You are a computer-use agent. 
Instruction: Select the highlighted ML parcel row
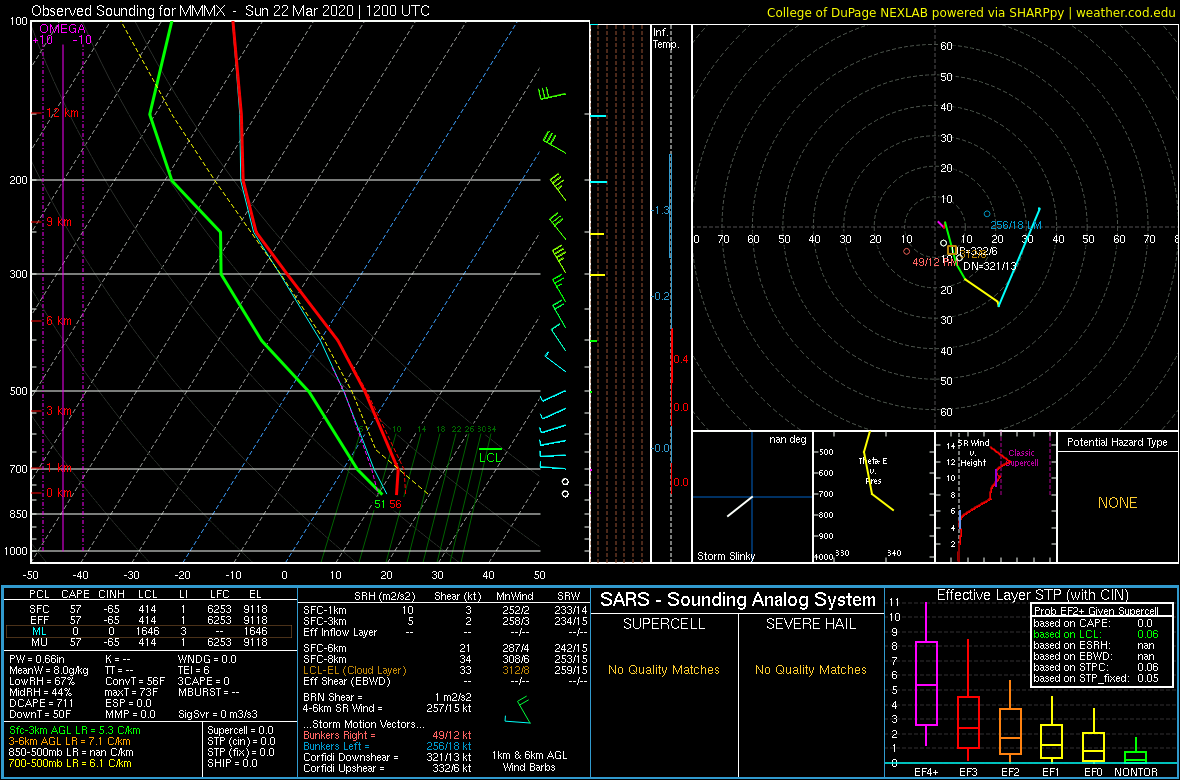(148, 631)
